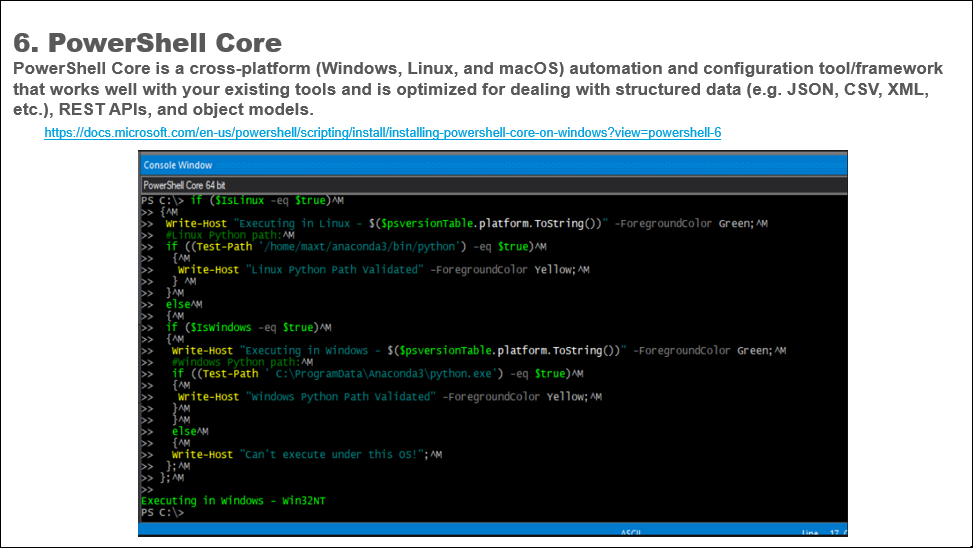Image resolution: width=973 pixels, height=548 pixels.
Task: Click the final "PS C:\>" prompt
Action: click(x=163, y=513)
